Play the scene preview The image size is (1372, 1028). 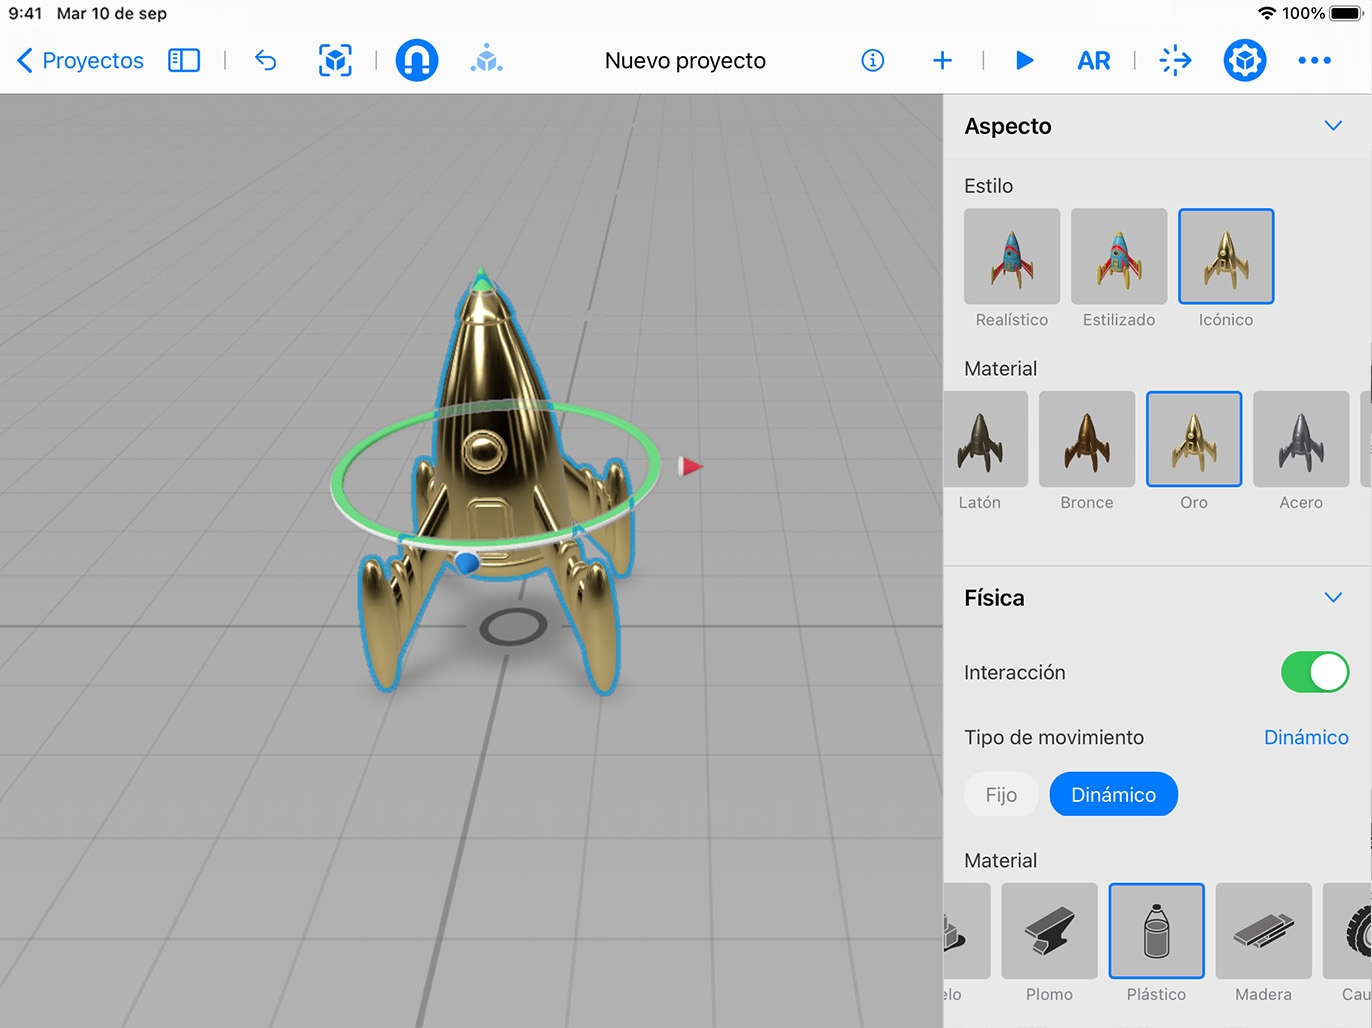point(1024,61)
